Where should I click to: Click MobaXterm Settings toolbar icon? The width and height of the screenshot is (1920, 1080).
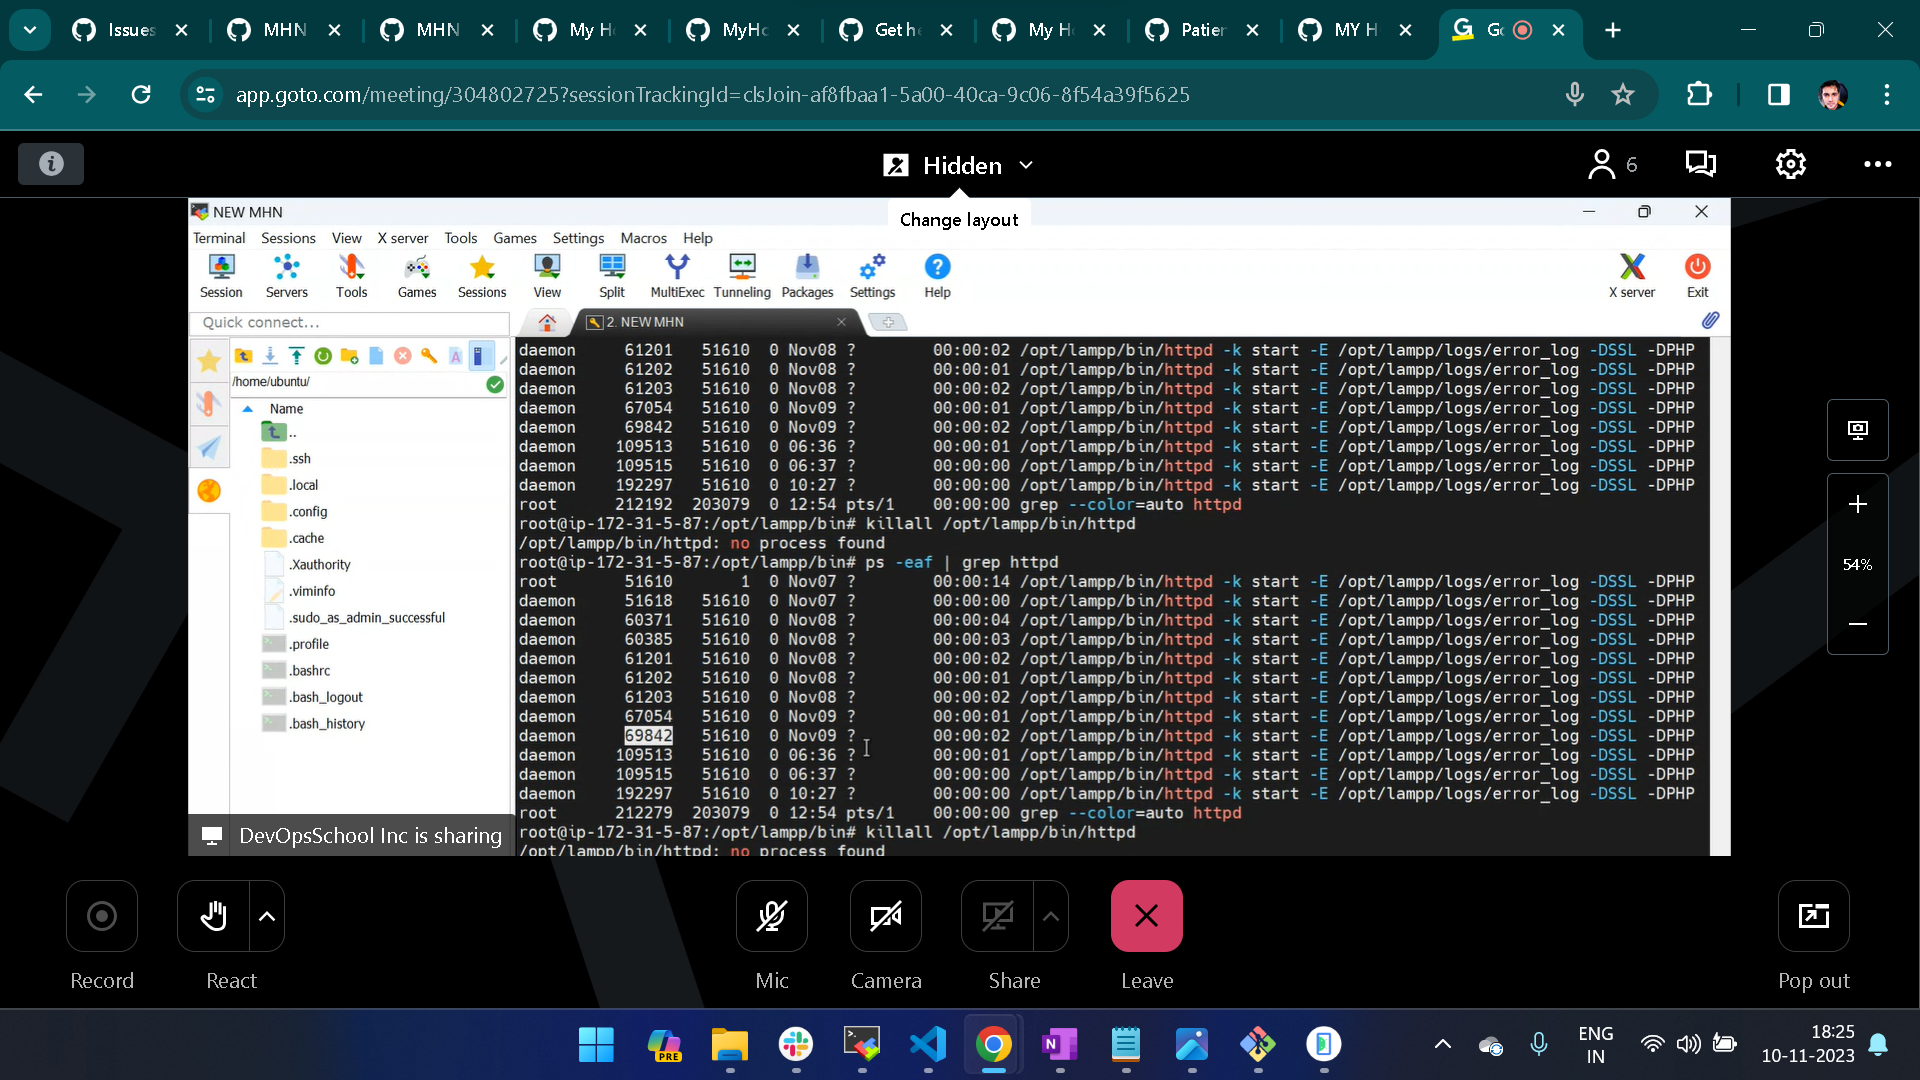tap(872, 276)
